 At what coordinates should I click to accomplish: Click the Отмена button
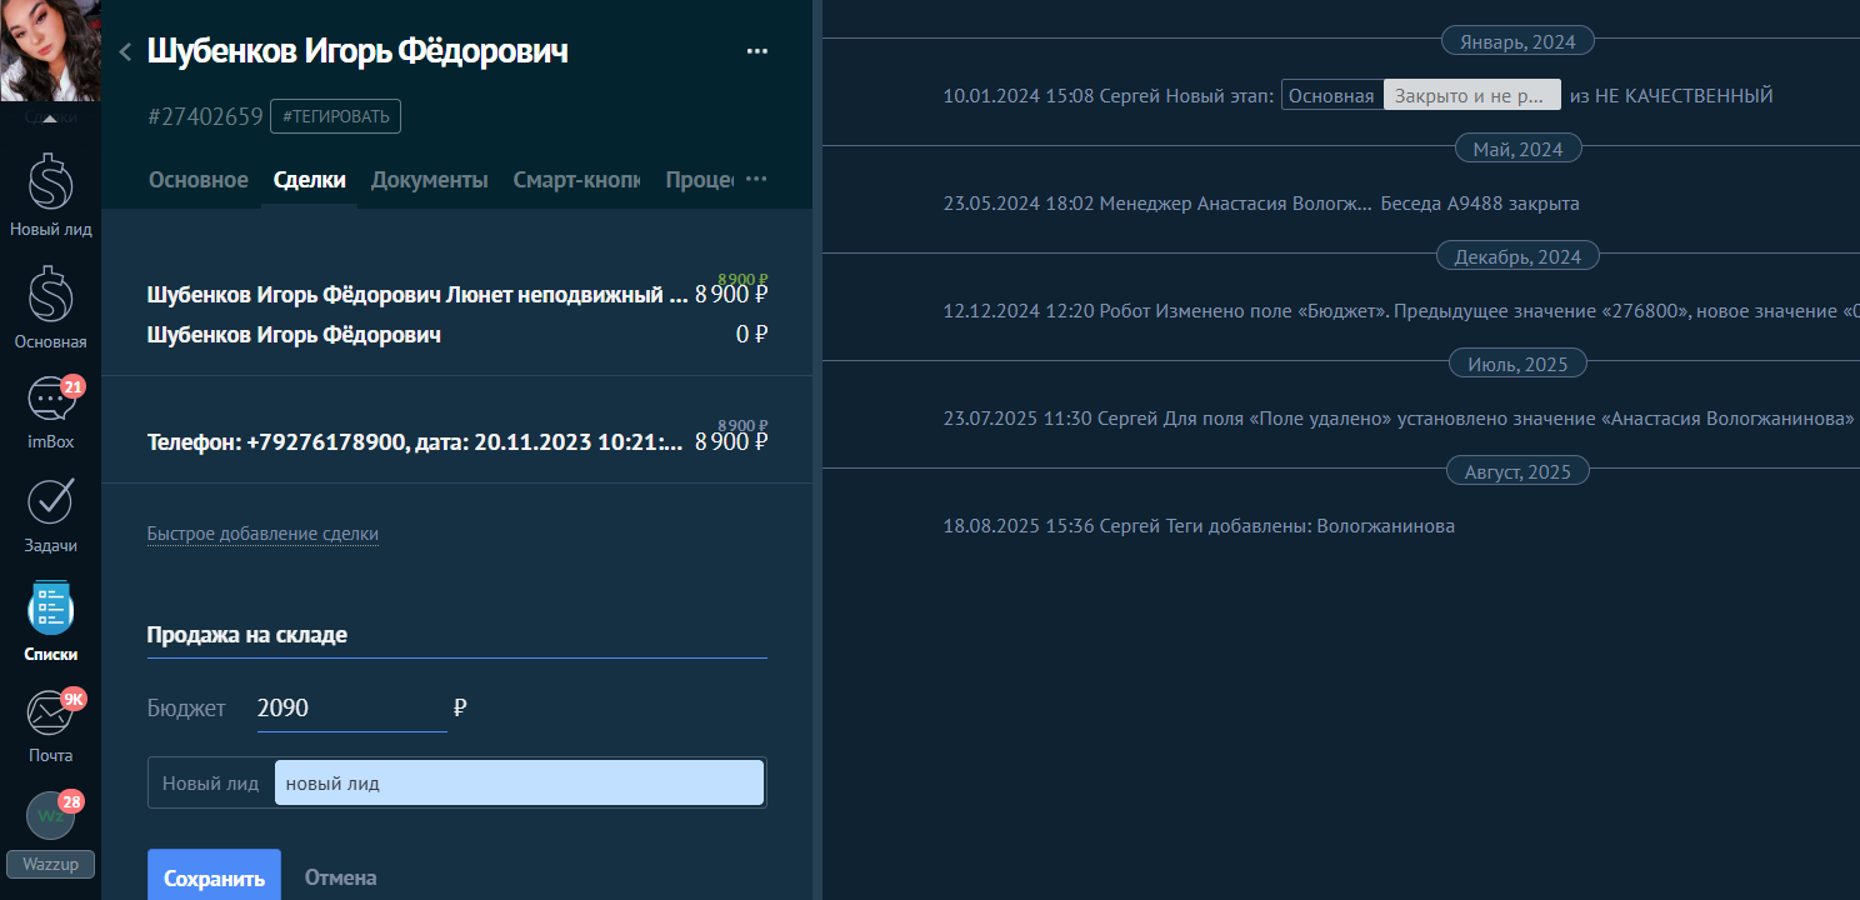click(x=340, y=877)
